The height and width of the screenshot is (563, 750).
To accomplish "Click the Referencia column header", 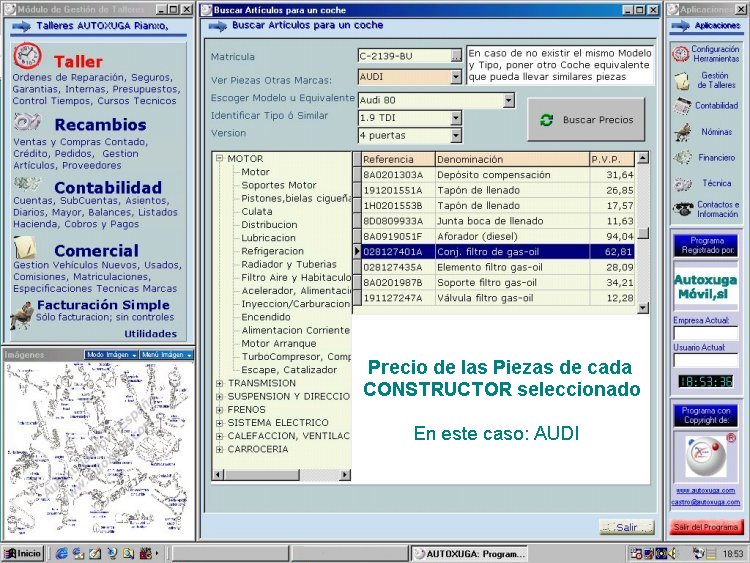I will point(398,159).
